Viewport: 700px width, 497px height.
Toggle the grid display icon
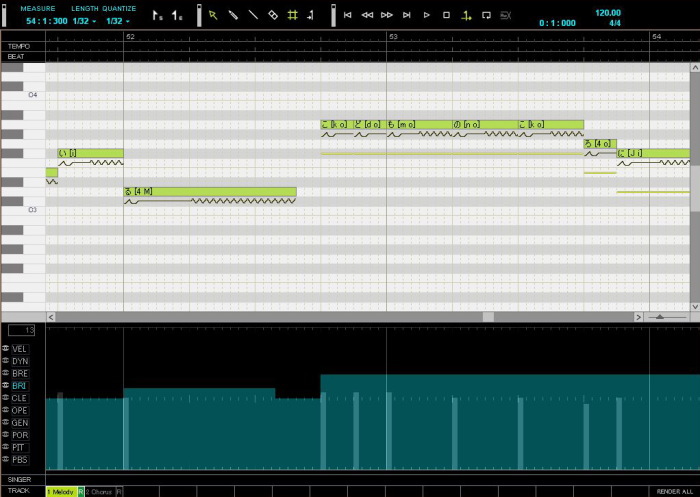coord(292,15)
